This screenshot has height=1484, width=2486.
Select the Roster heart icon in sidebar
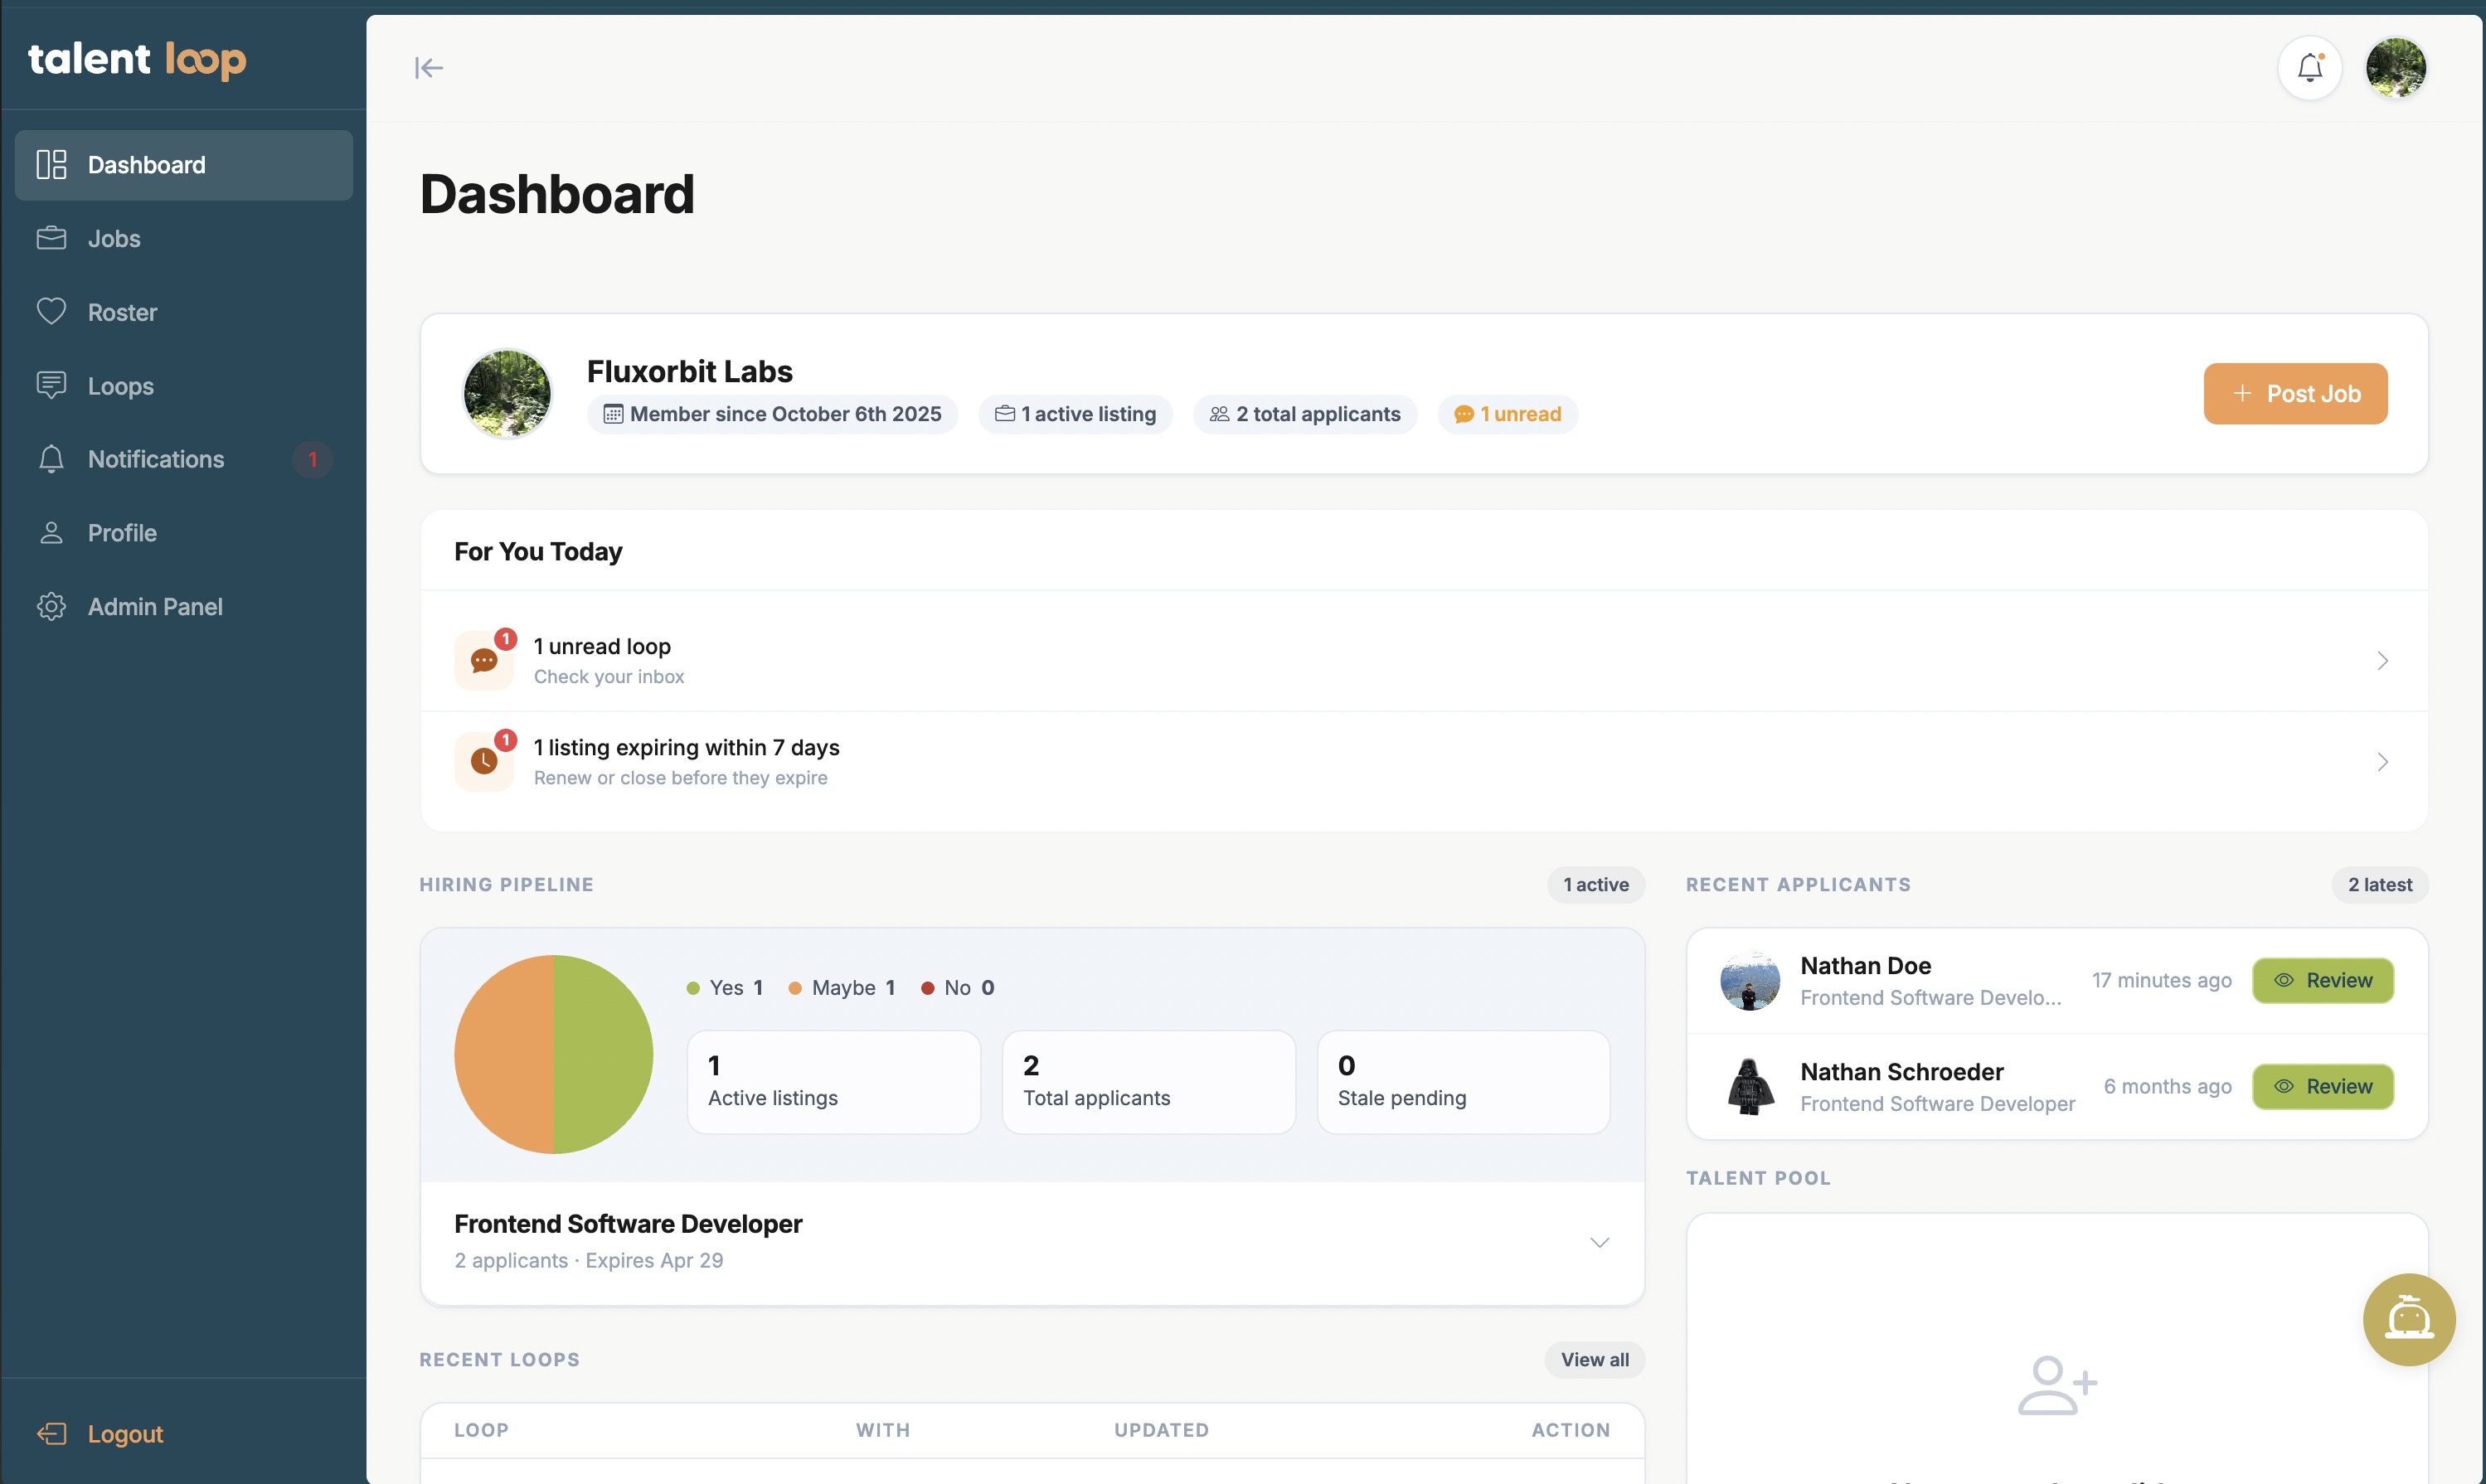(52, 311)
